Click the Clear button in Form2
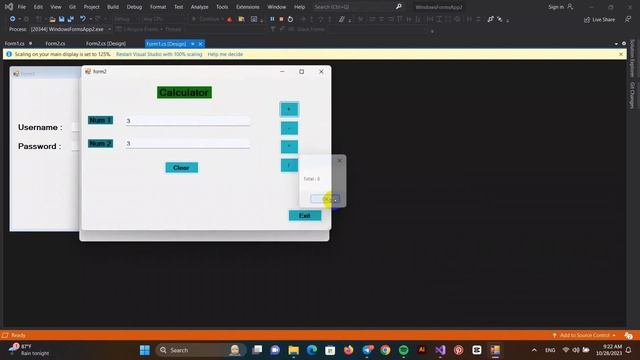The image size is (640, 360). pos(182,168)
